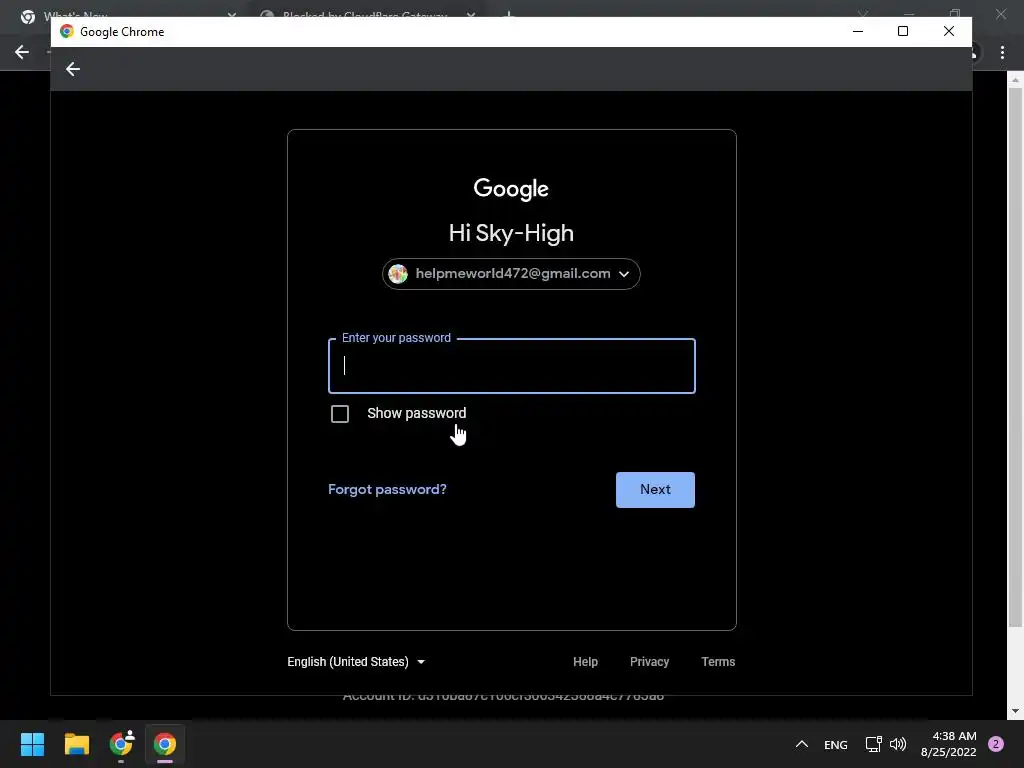Viewport: 1024px width, 768px height.
Task: Go back using the popup's back arrow
Action: (72, 69)
